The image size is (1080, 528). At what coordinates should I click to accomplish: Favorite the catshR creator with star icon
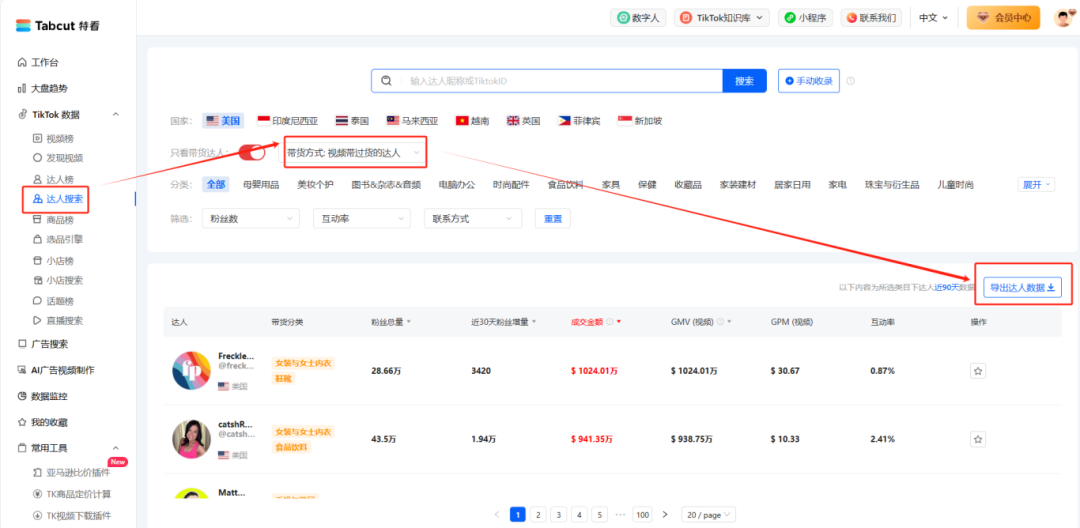point(978,439)
